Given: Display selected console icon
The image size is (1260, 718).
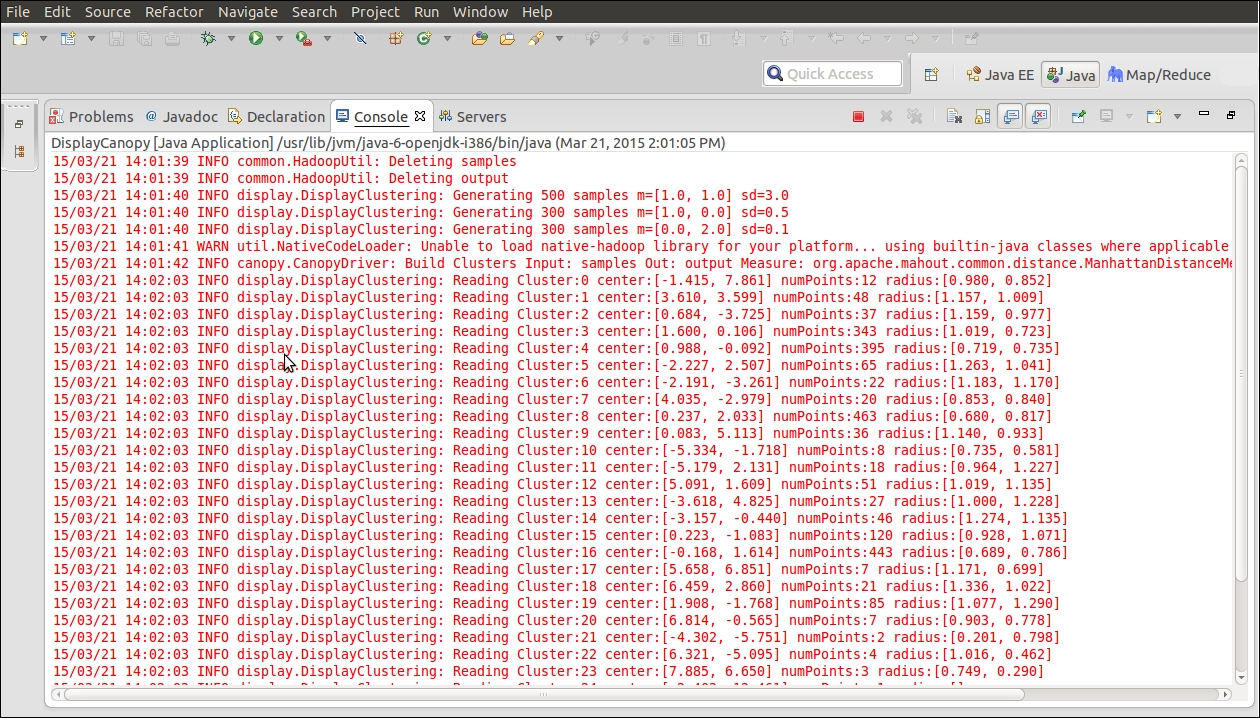Looking at the screenshot, I should click(1105, 116).
